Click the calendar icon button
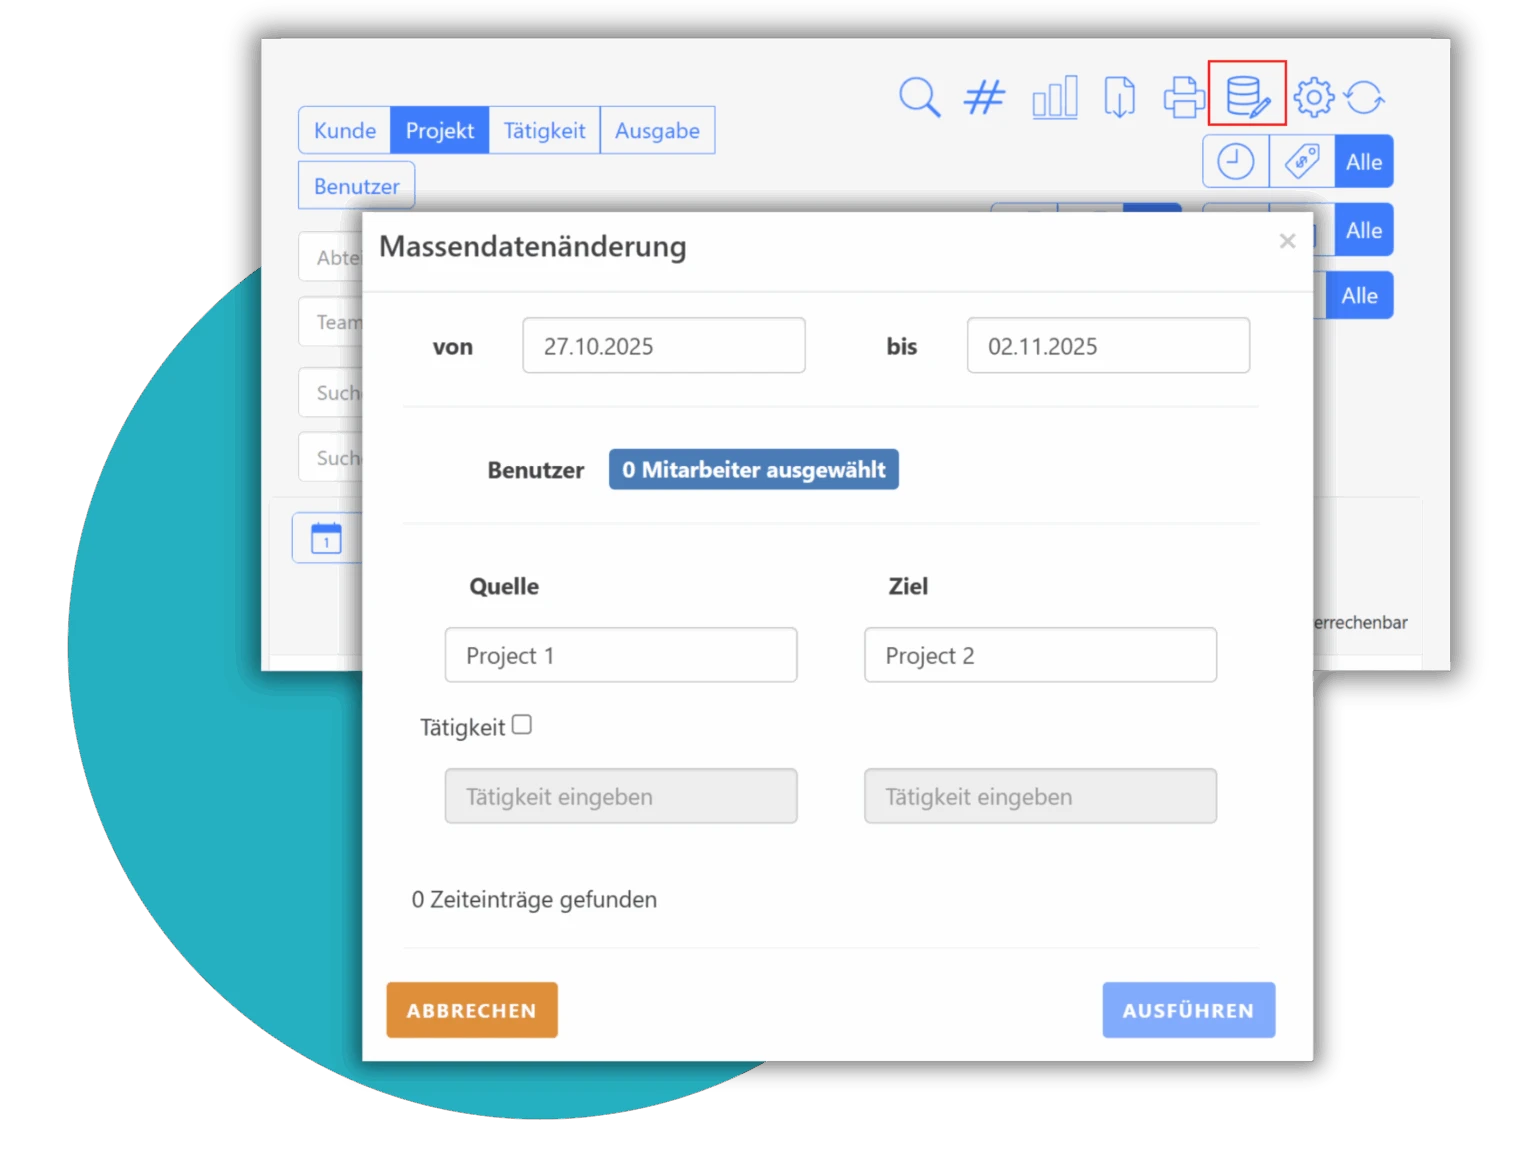Viewport: 1536px width, 1160px height. (326, 538)
